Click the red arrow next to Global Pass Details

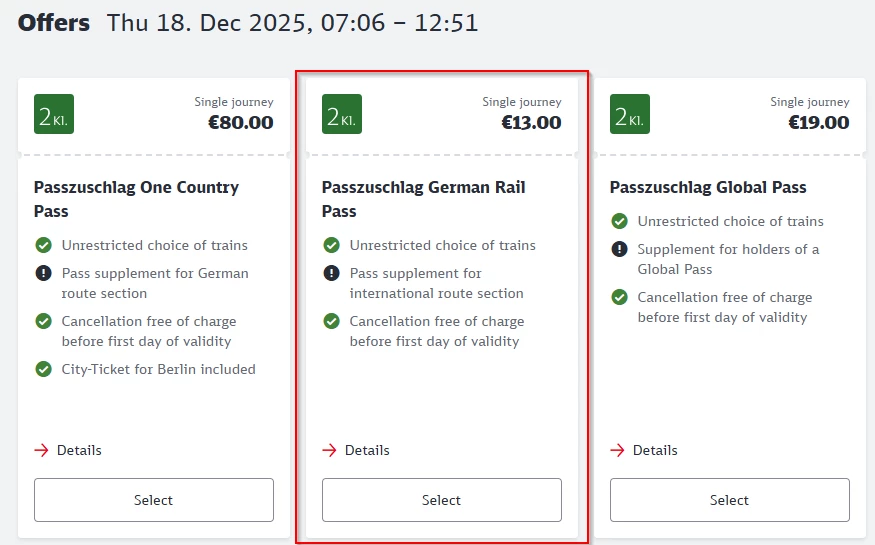pyautogui.click(x=617, y=450)
